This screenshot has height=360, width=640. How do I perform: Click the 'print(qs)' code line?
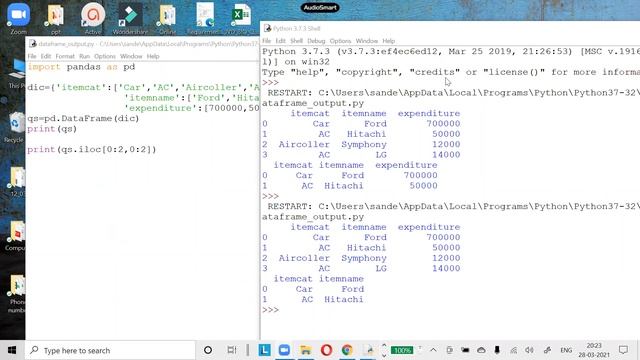pos(52,129)
